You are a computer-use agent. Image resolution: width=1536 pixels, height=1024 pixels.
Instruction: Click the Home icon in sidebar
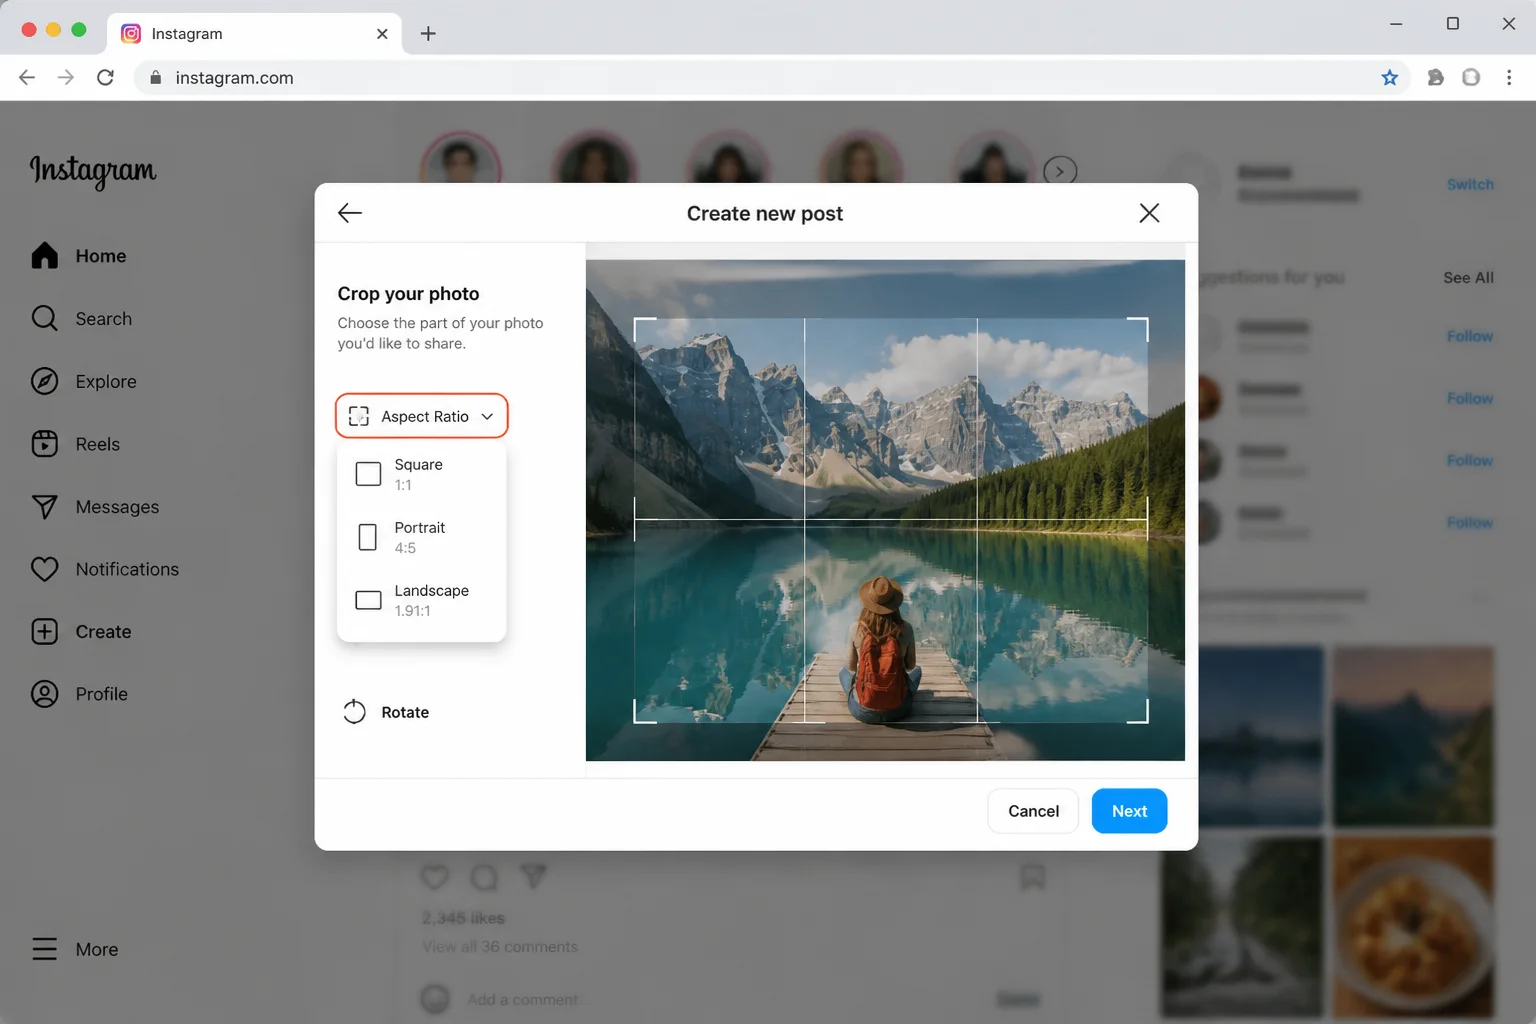[x=44, y=256]
